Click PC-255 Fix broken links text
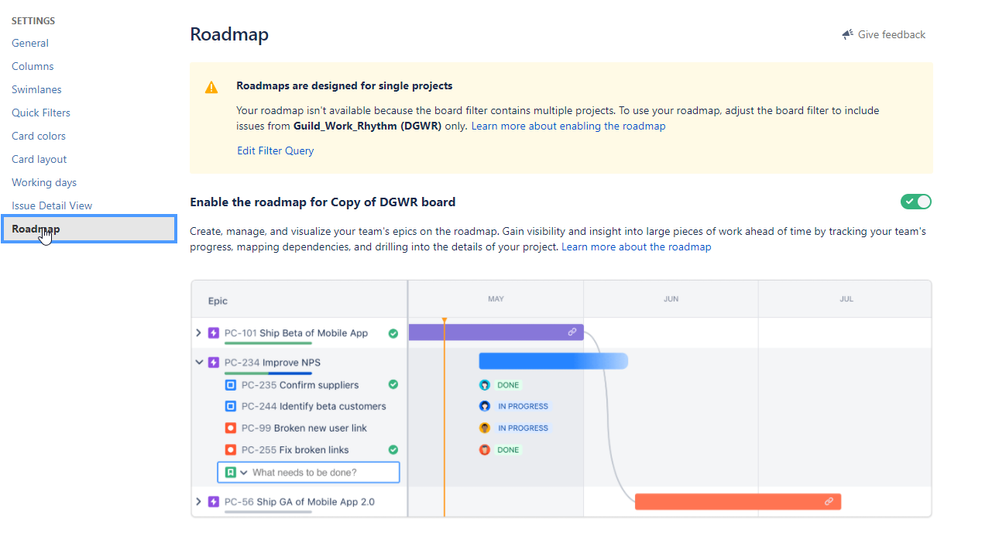Viewport: 999px width, 548px height. 295,450
